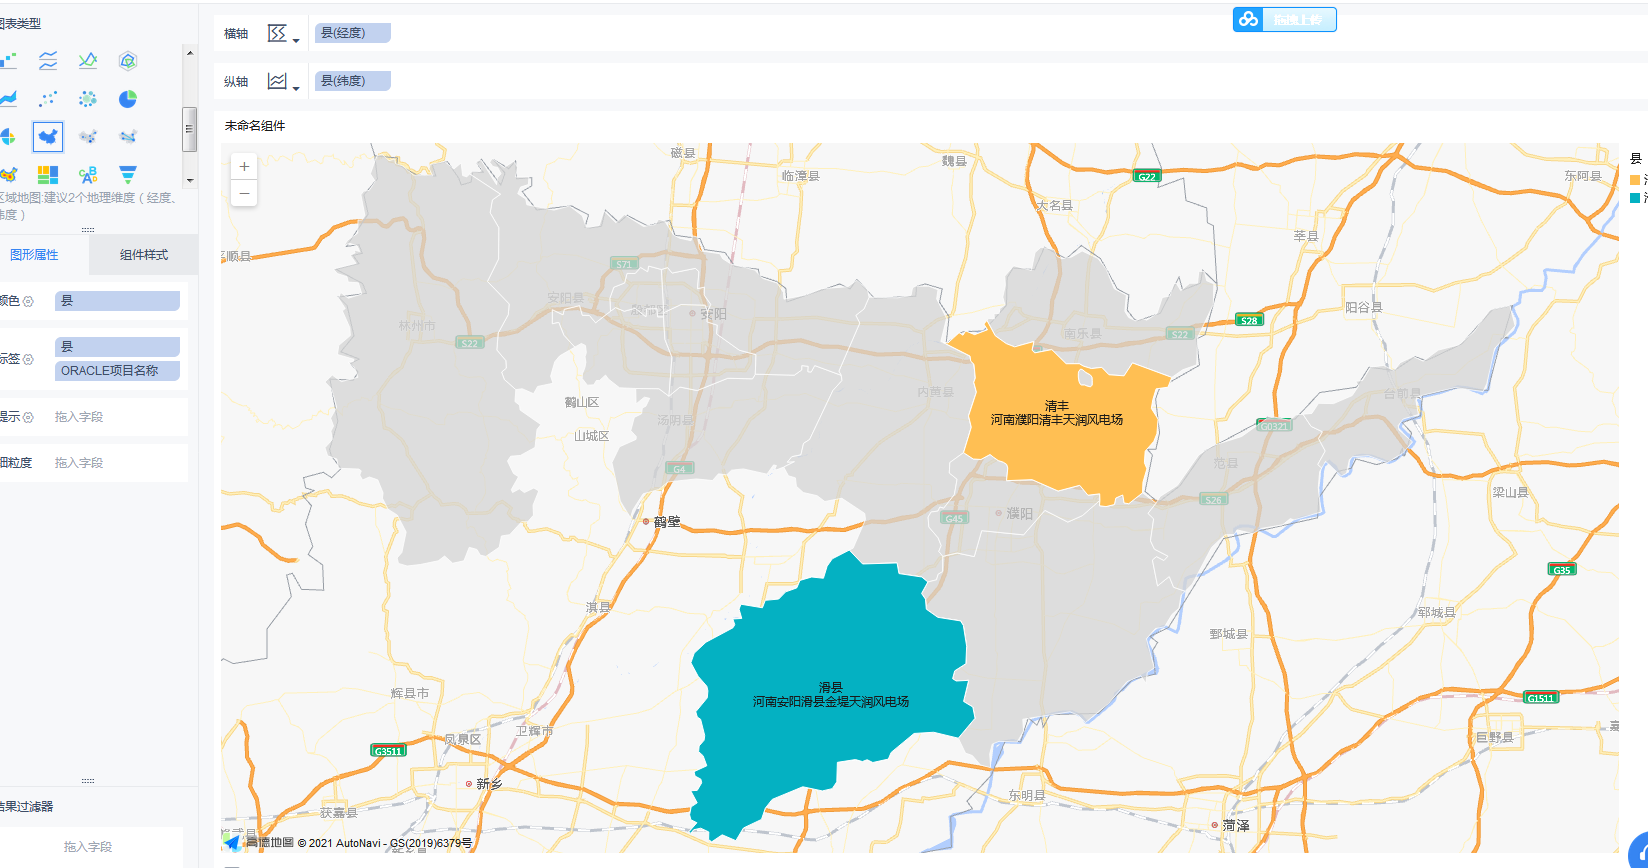Switch to the 组件样式 tab
Screen dimensions: 1648x868
point(144,255)
